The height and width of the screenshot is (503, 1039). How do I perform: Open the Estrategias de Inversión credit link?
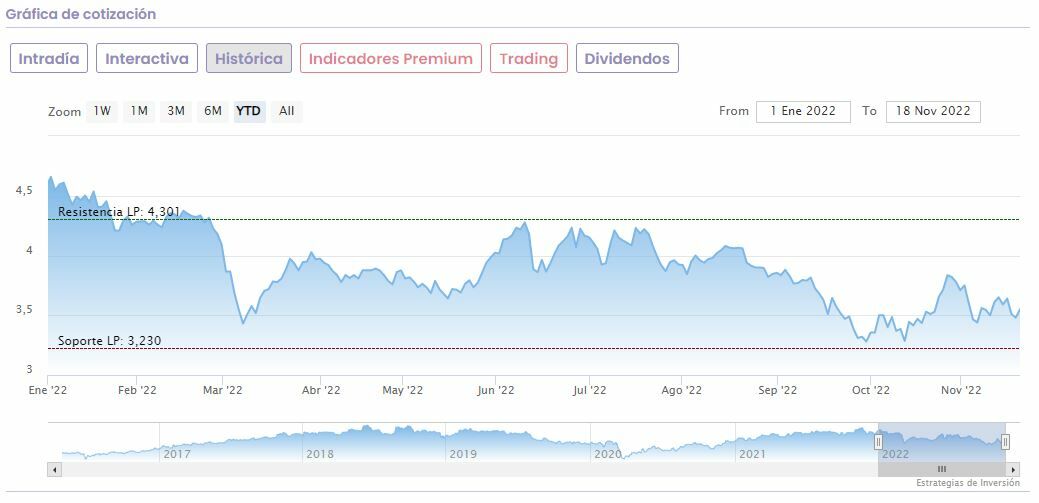point(967,484)
